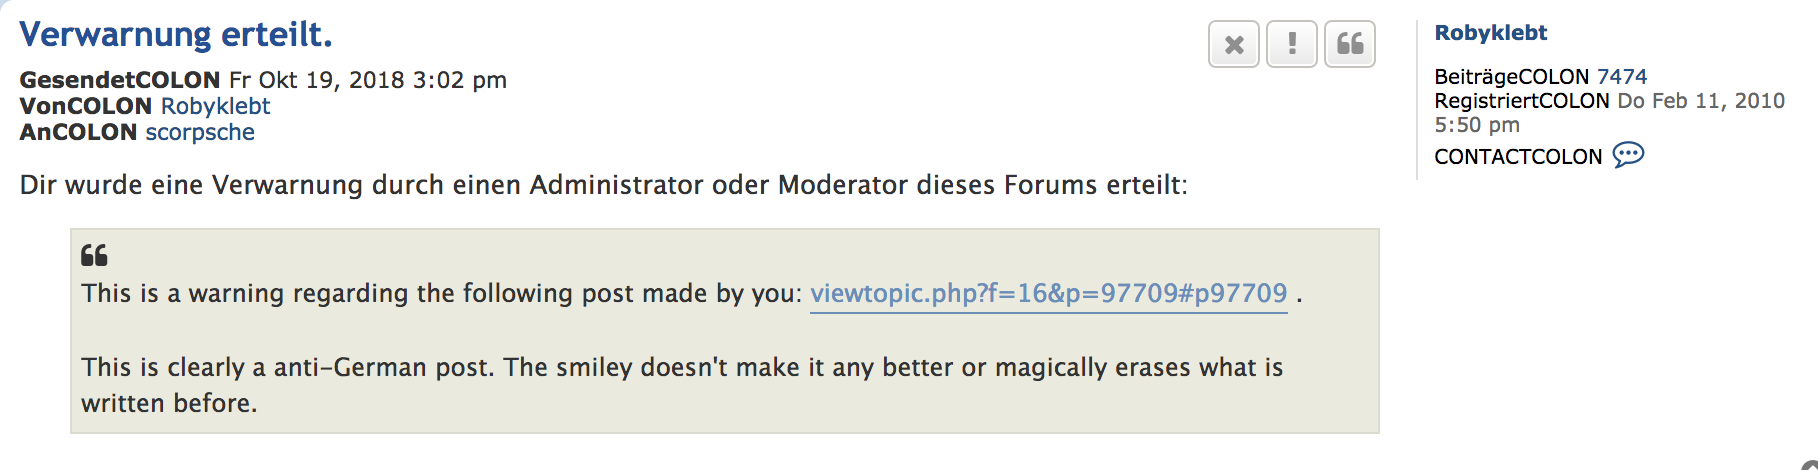Report this message via the exclamation icon
The height and width of the screenshot is (470, 1818).
(x=1292, y=45)
